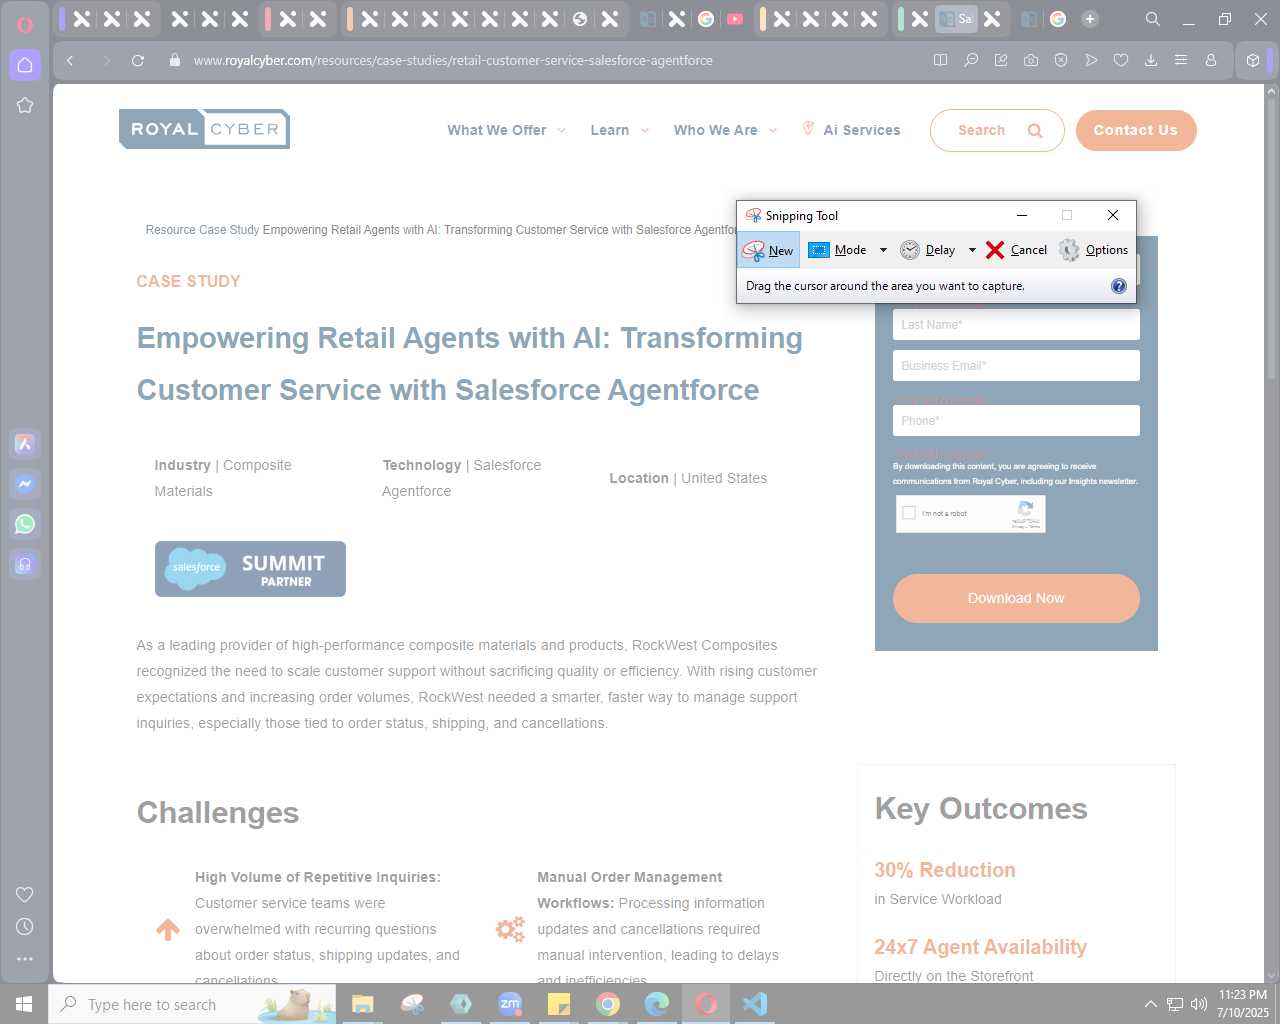
Task: Switch to the YouTube tab
Action: pos(735,19)
